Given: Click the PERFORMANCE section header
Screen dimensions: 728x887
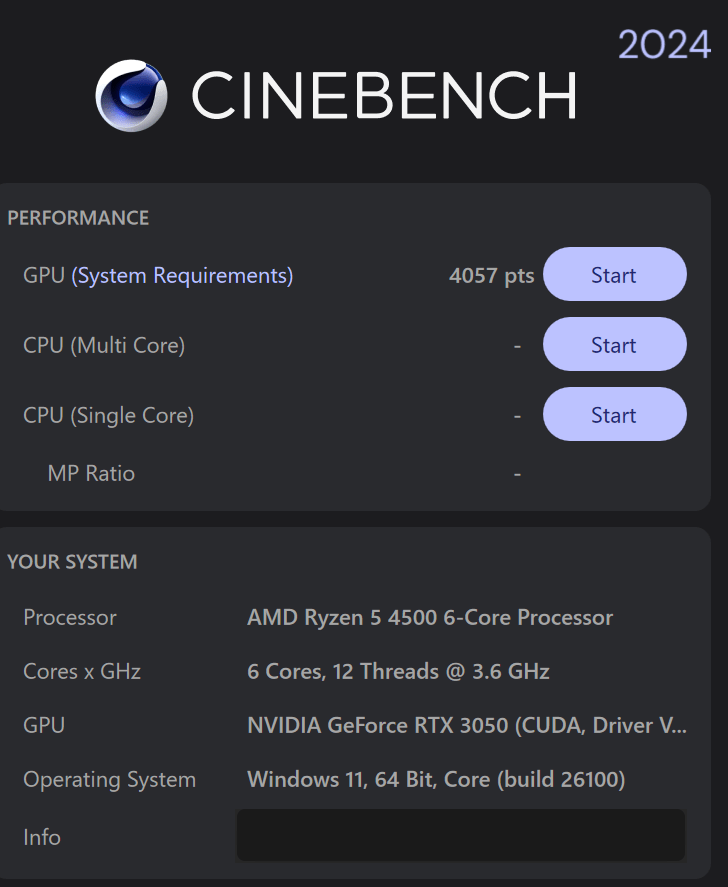Looking at the screenshot, I should [x=78, y=218].
